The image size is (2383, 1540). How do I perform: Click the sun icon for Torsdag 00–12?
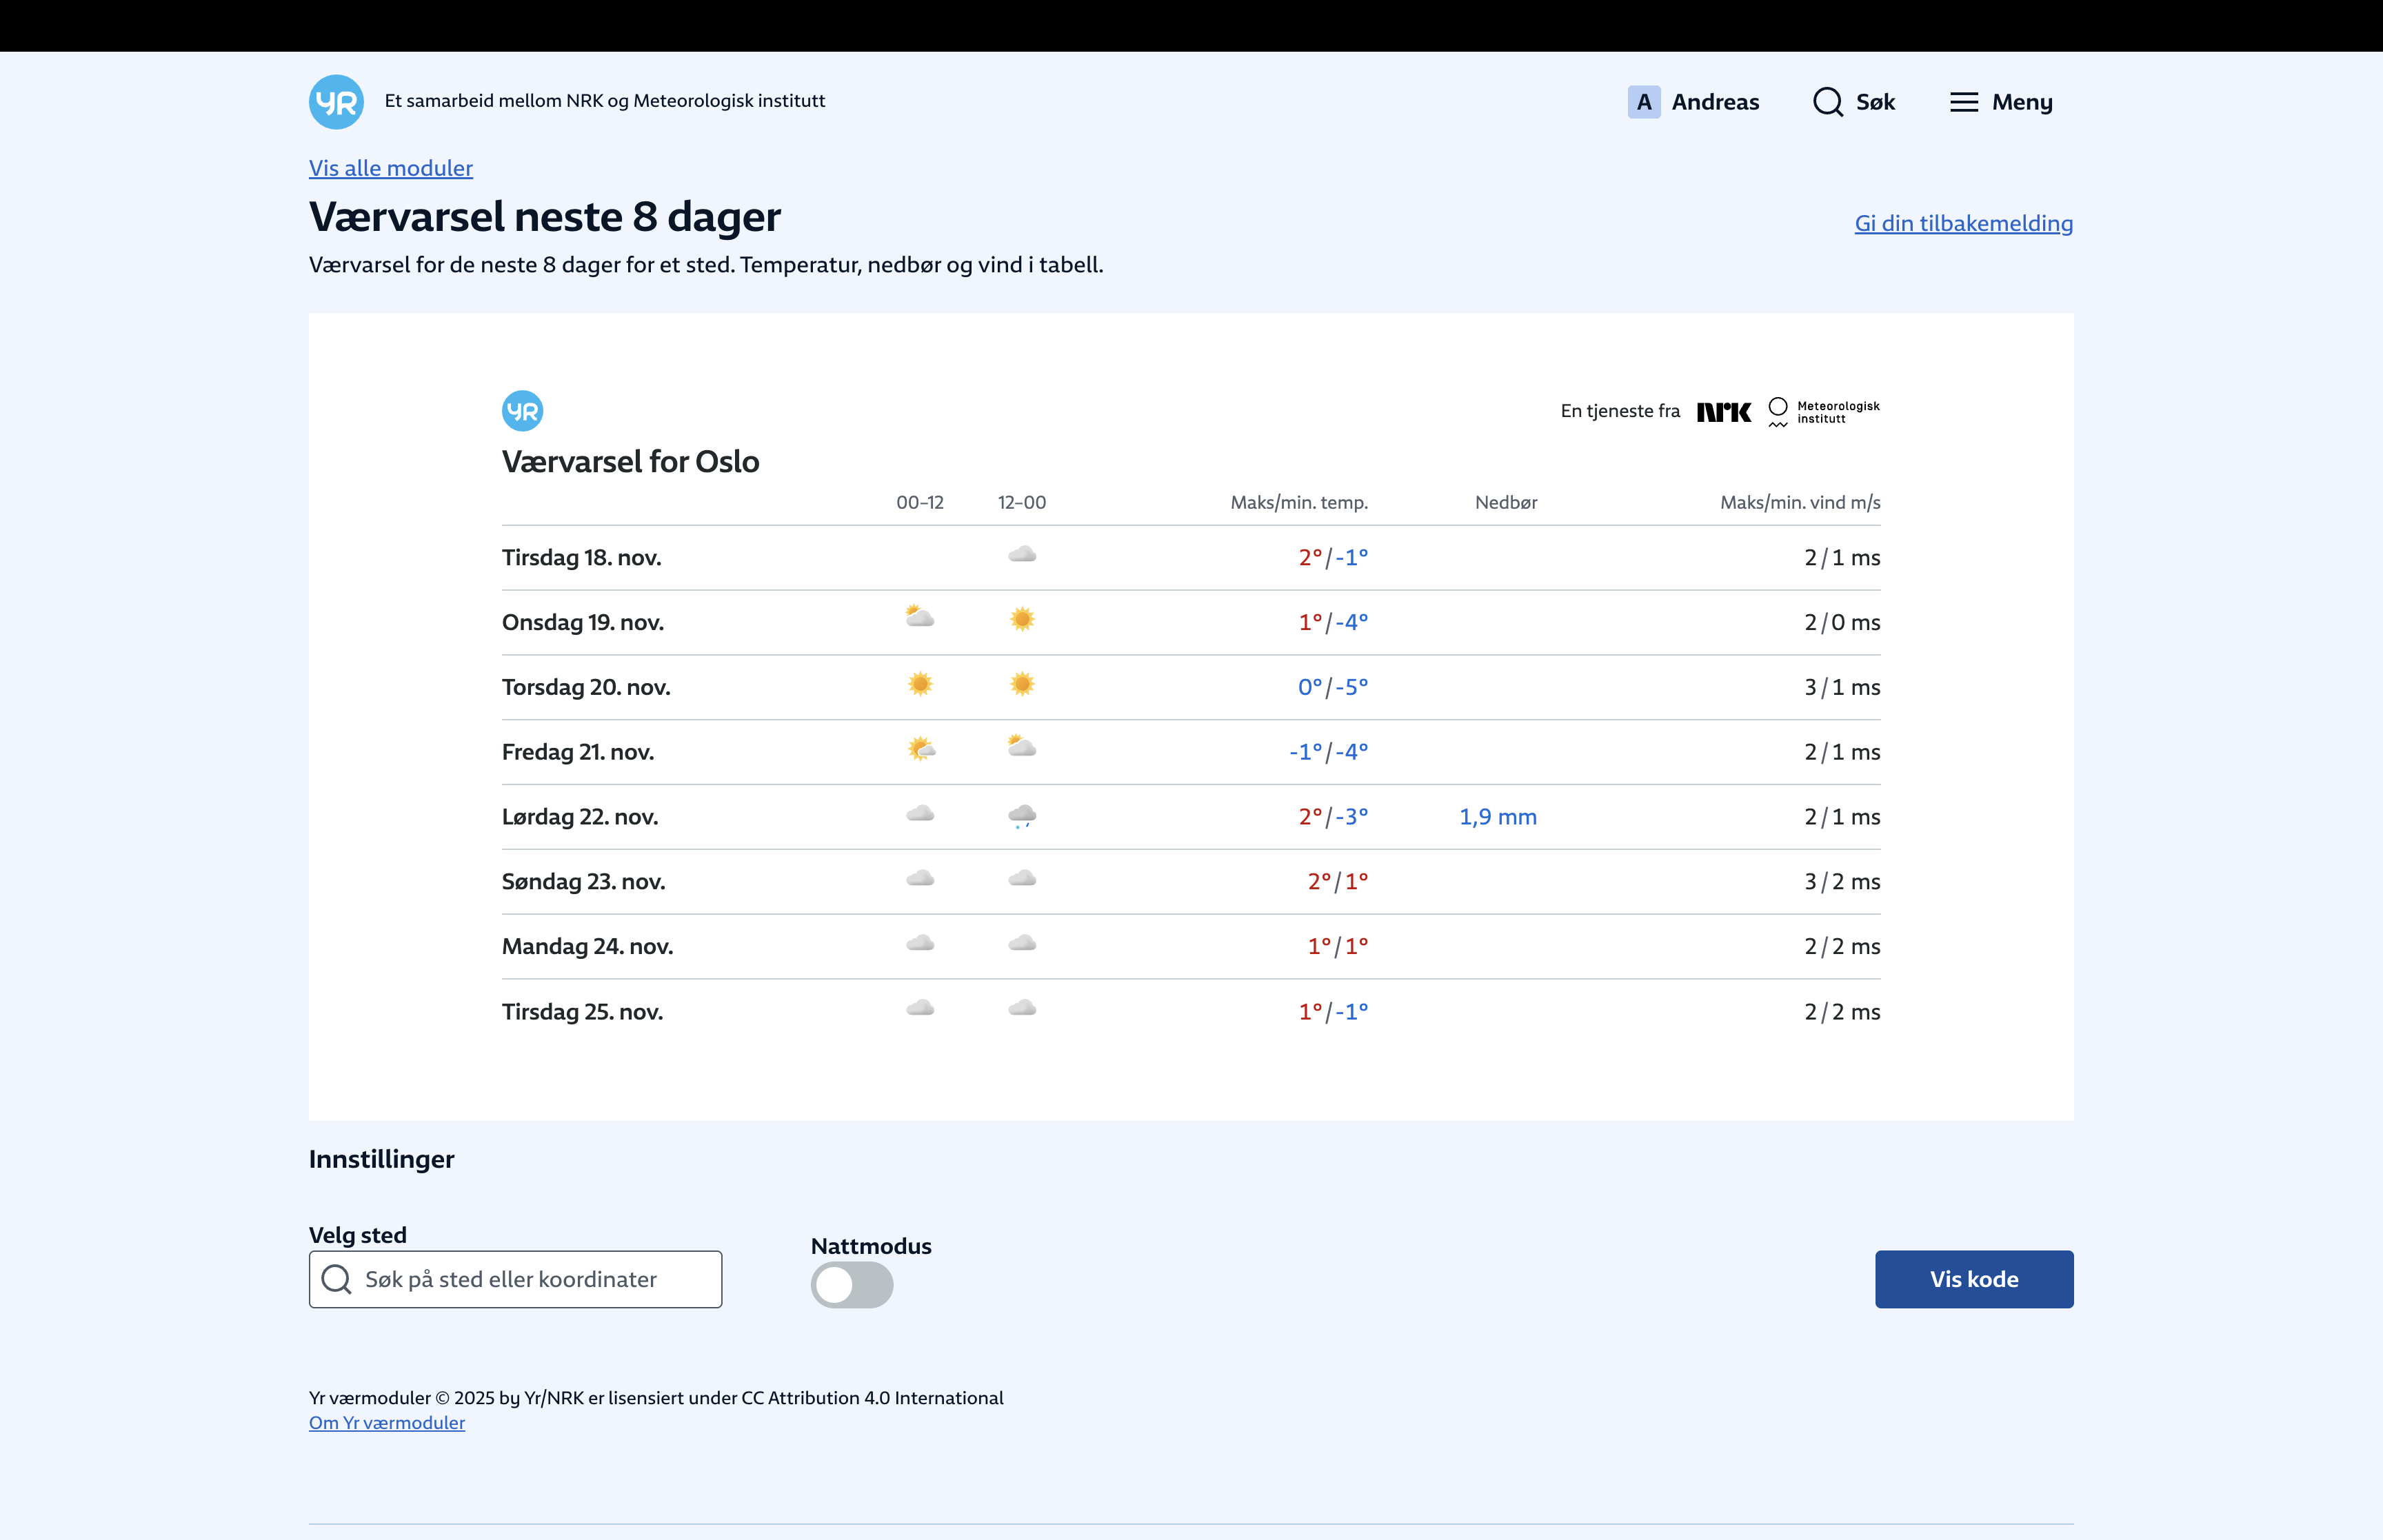click(919, 685)
